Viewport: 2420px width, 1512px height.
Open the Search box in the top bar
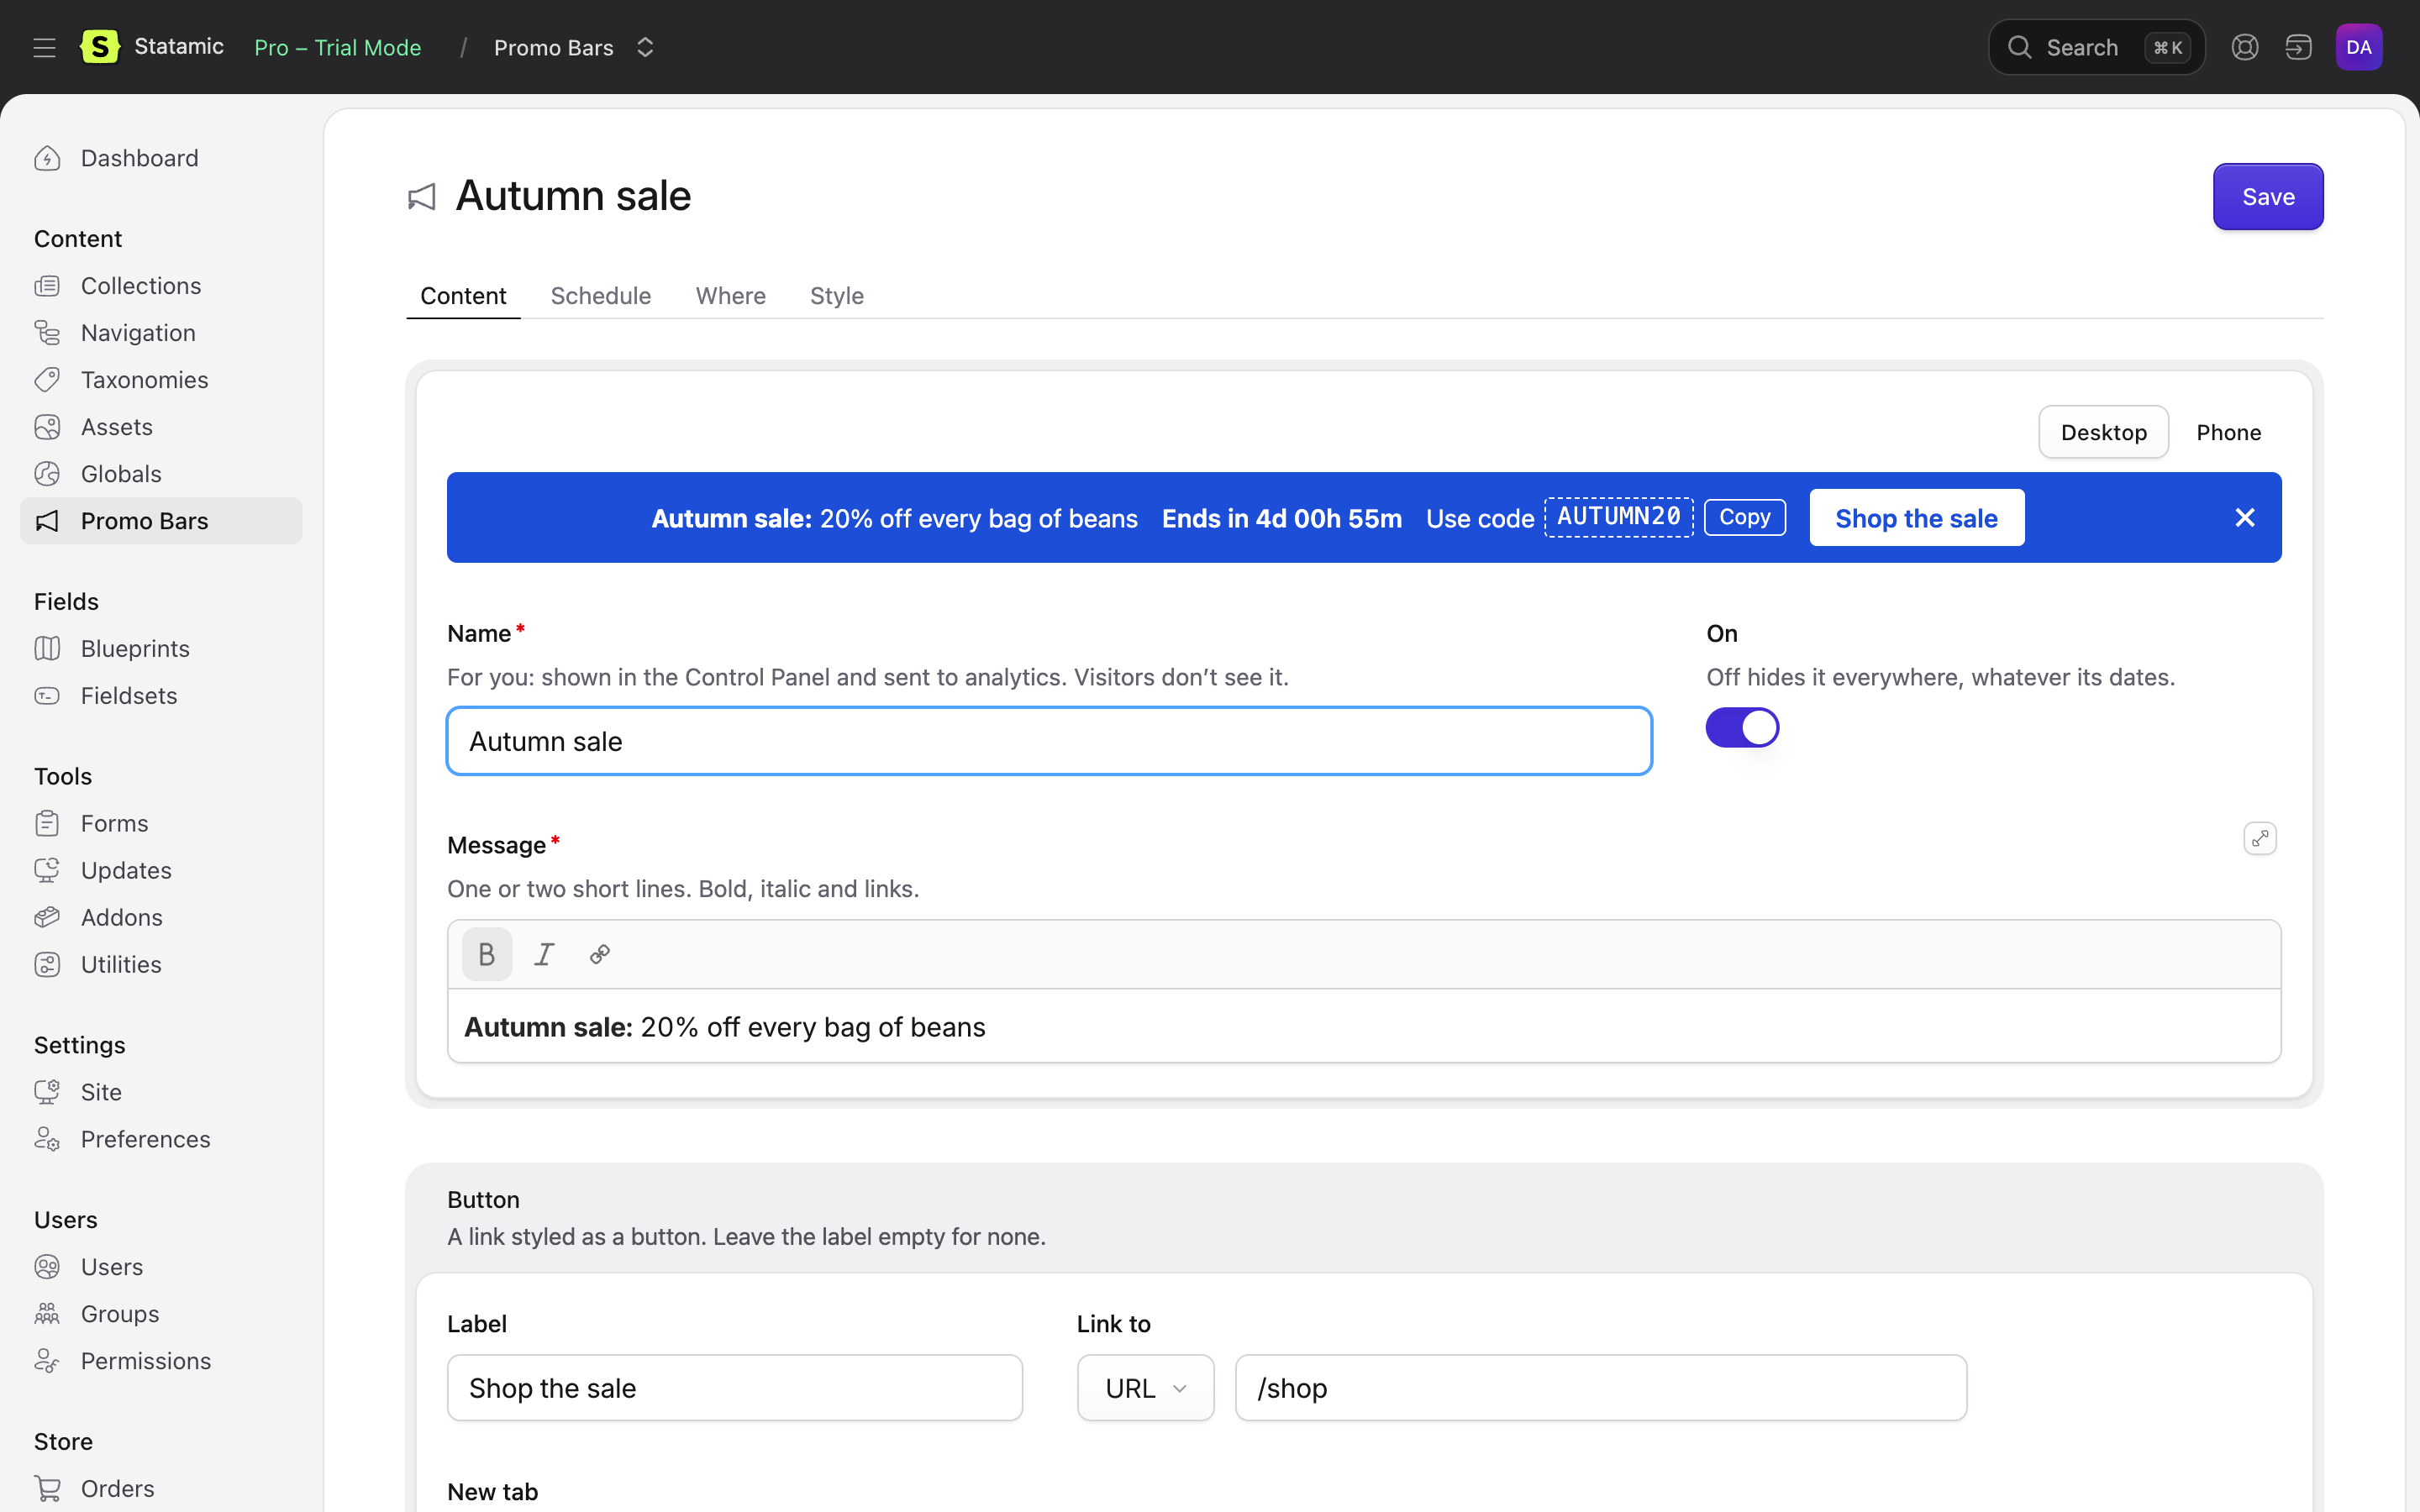[x=2096, y=47]
